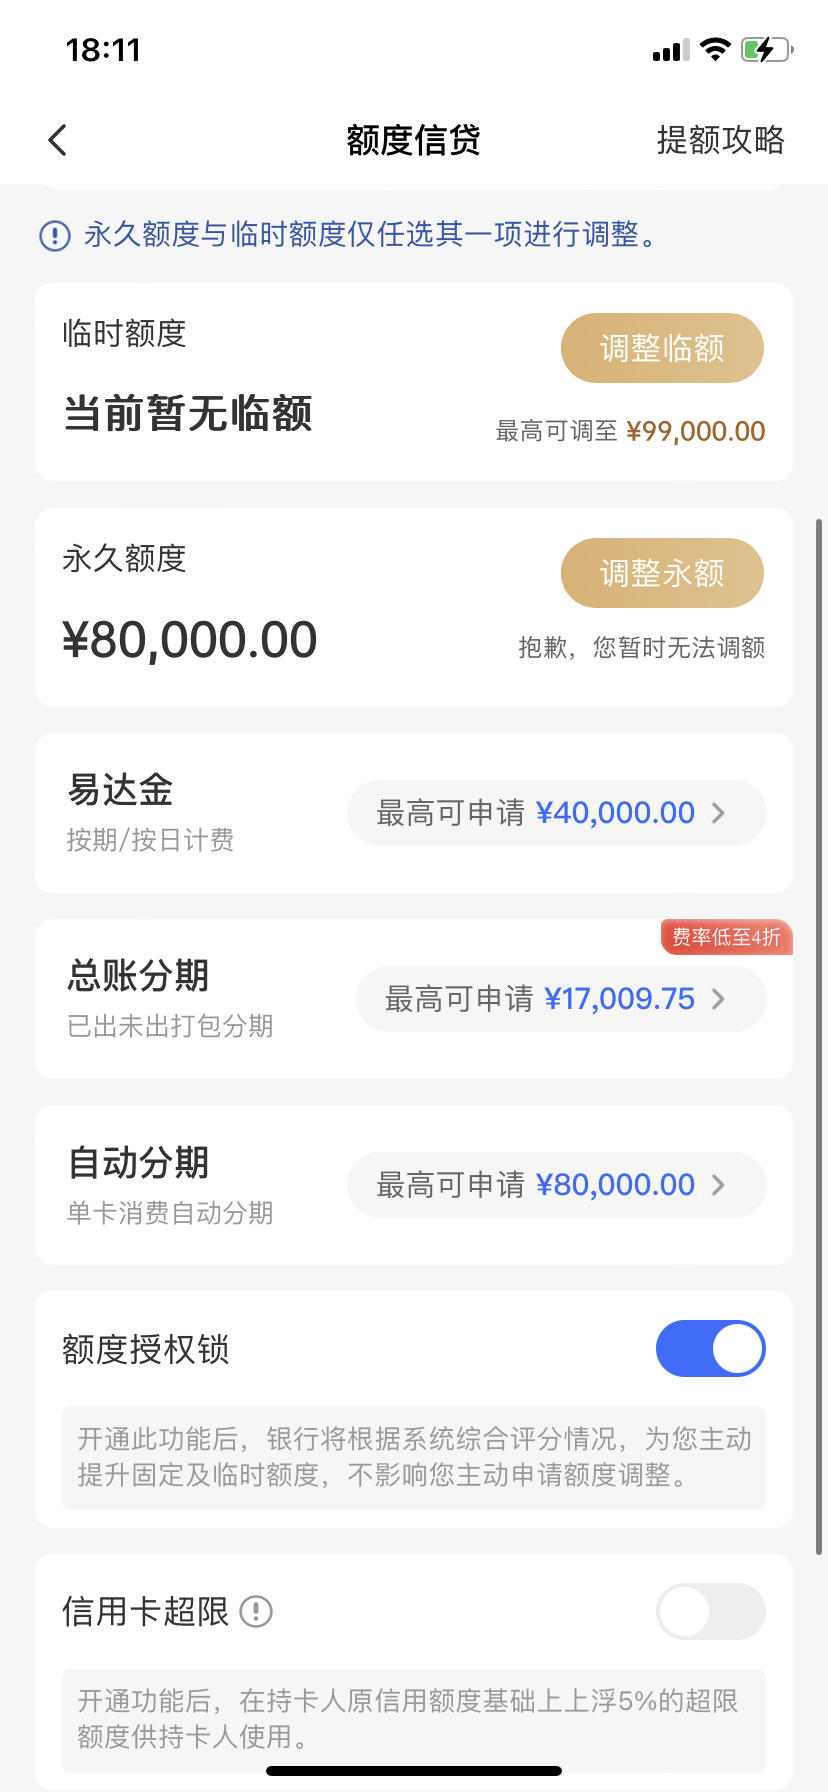Tap the cellular signal bars icon
This screenshot has height=1792, width=828.
click(x=671, y=50)
